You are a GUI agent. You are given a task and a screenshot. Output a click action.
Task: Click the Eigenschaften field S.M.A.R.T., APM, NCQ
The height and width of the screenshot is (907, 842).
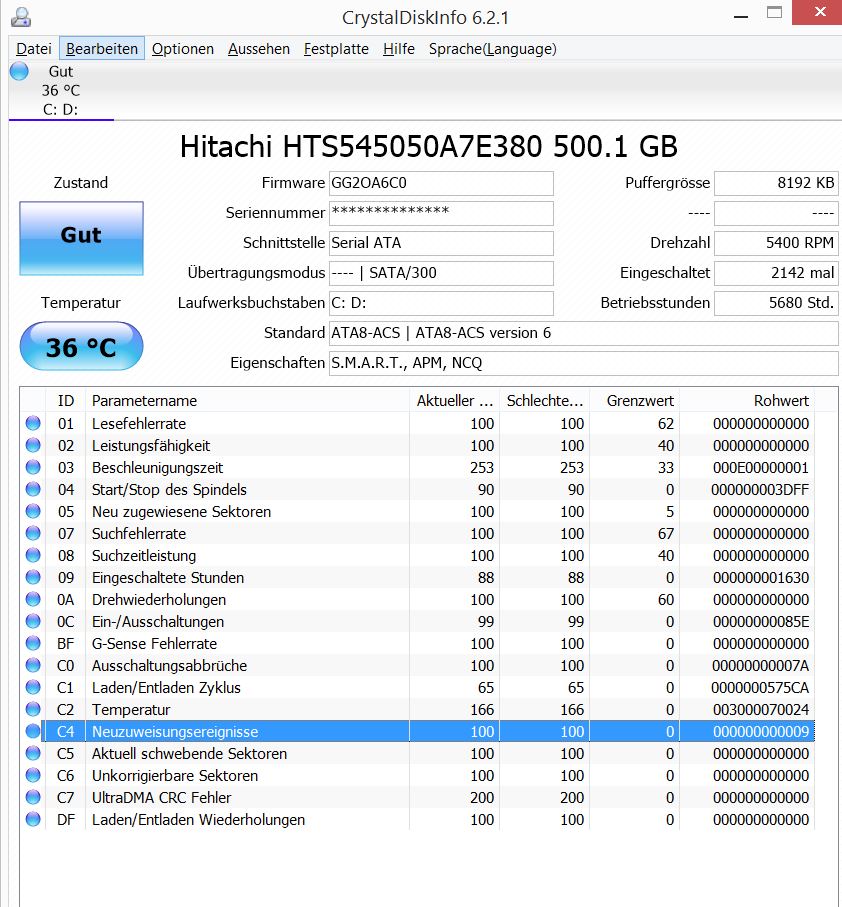point(584,363)
